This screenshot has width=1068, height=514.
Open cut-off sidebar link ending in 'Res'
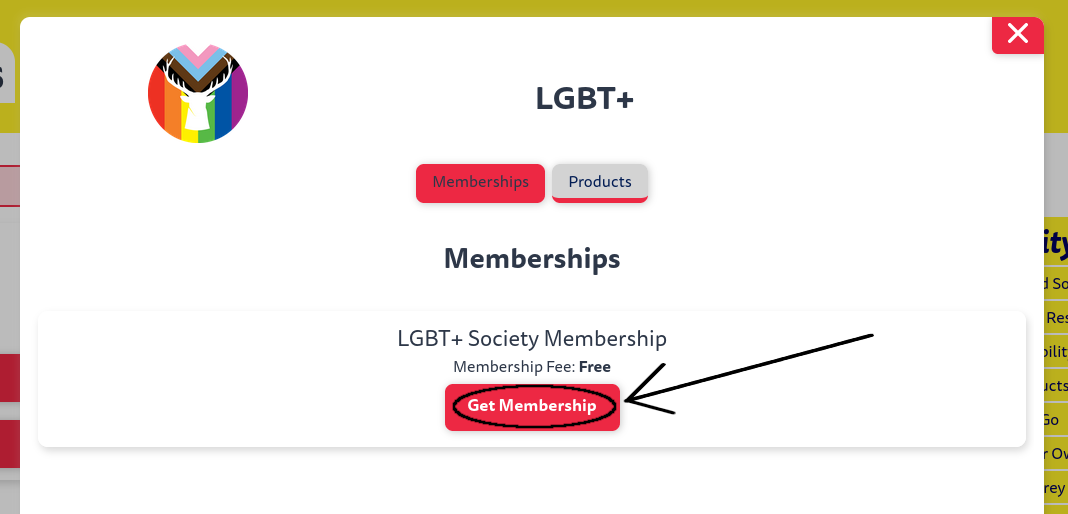(1056, 317)
